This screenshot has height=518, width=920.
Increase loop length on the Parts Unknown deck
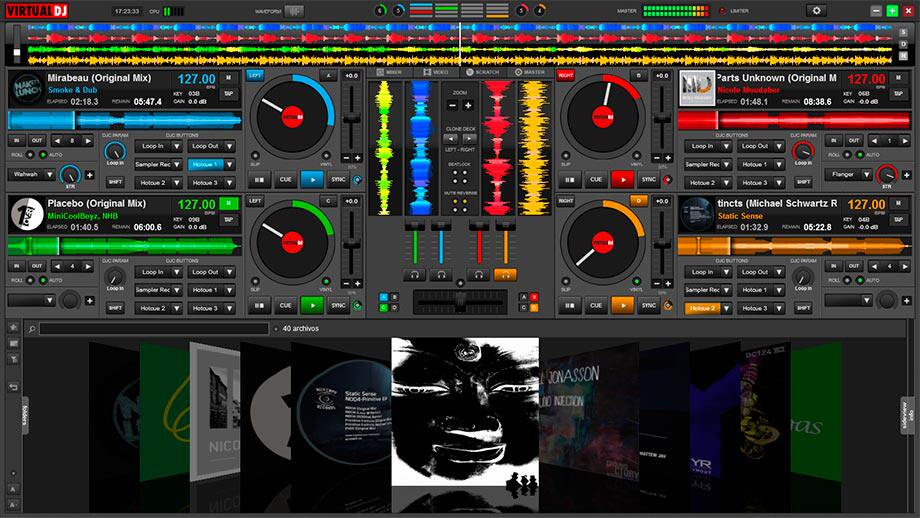(905, 141)
